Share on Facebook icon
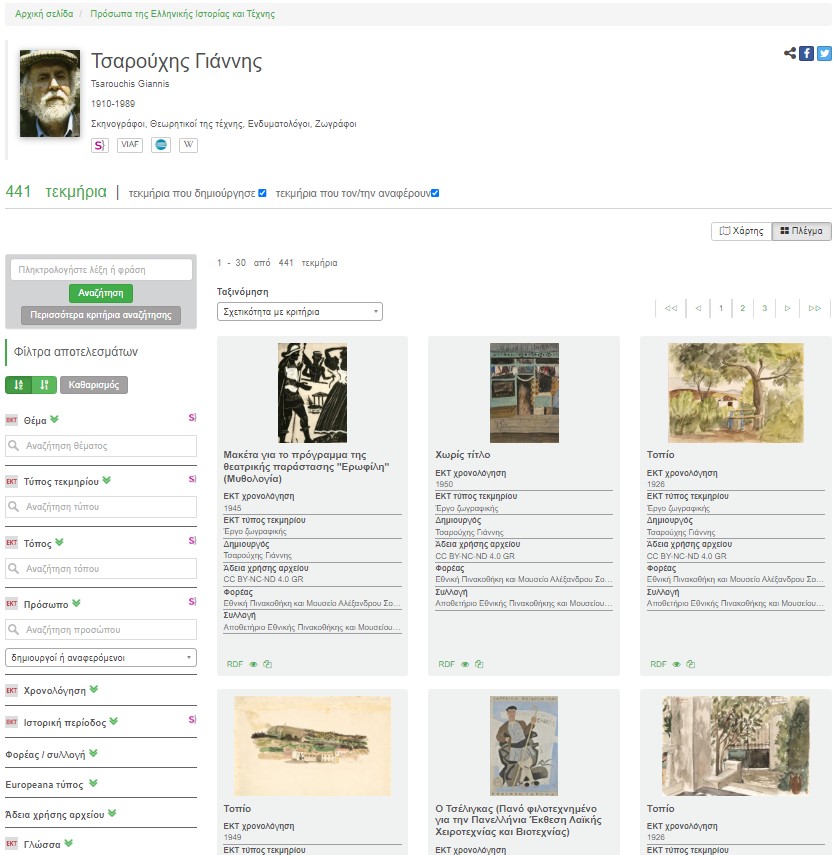The height and width of the screenshot is (855, 837). pos(806,53)
